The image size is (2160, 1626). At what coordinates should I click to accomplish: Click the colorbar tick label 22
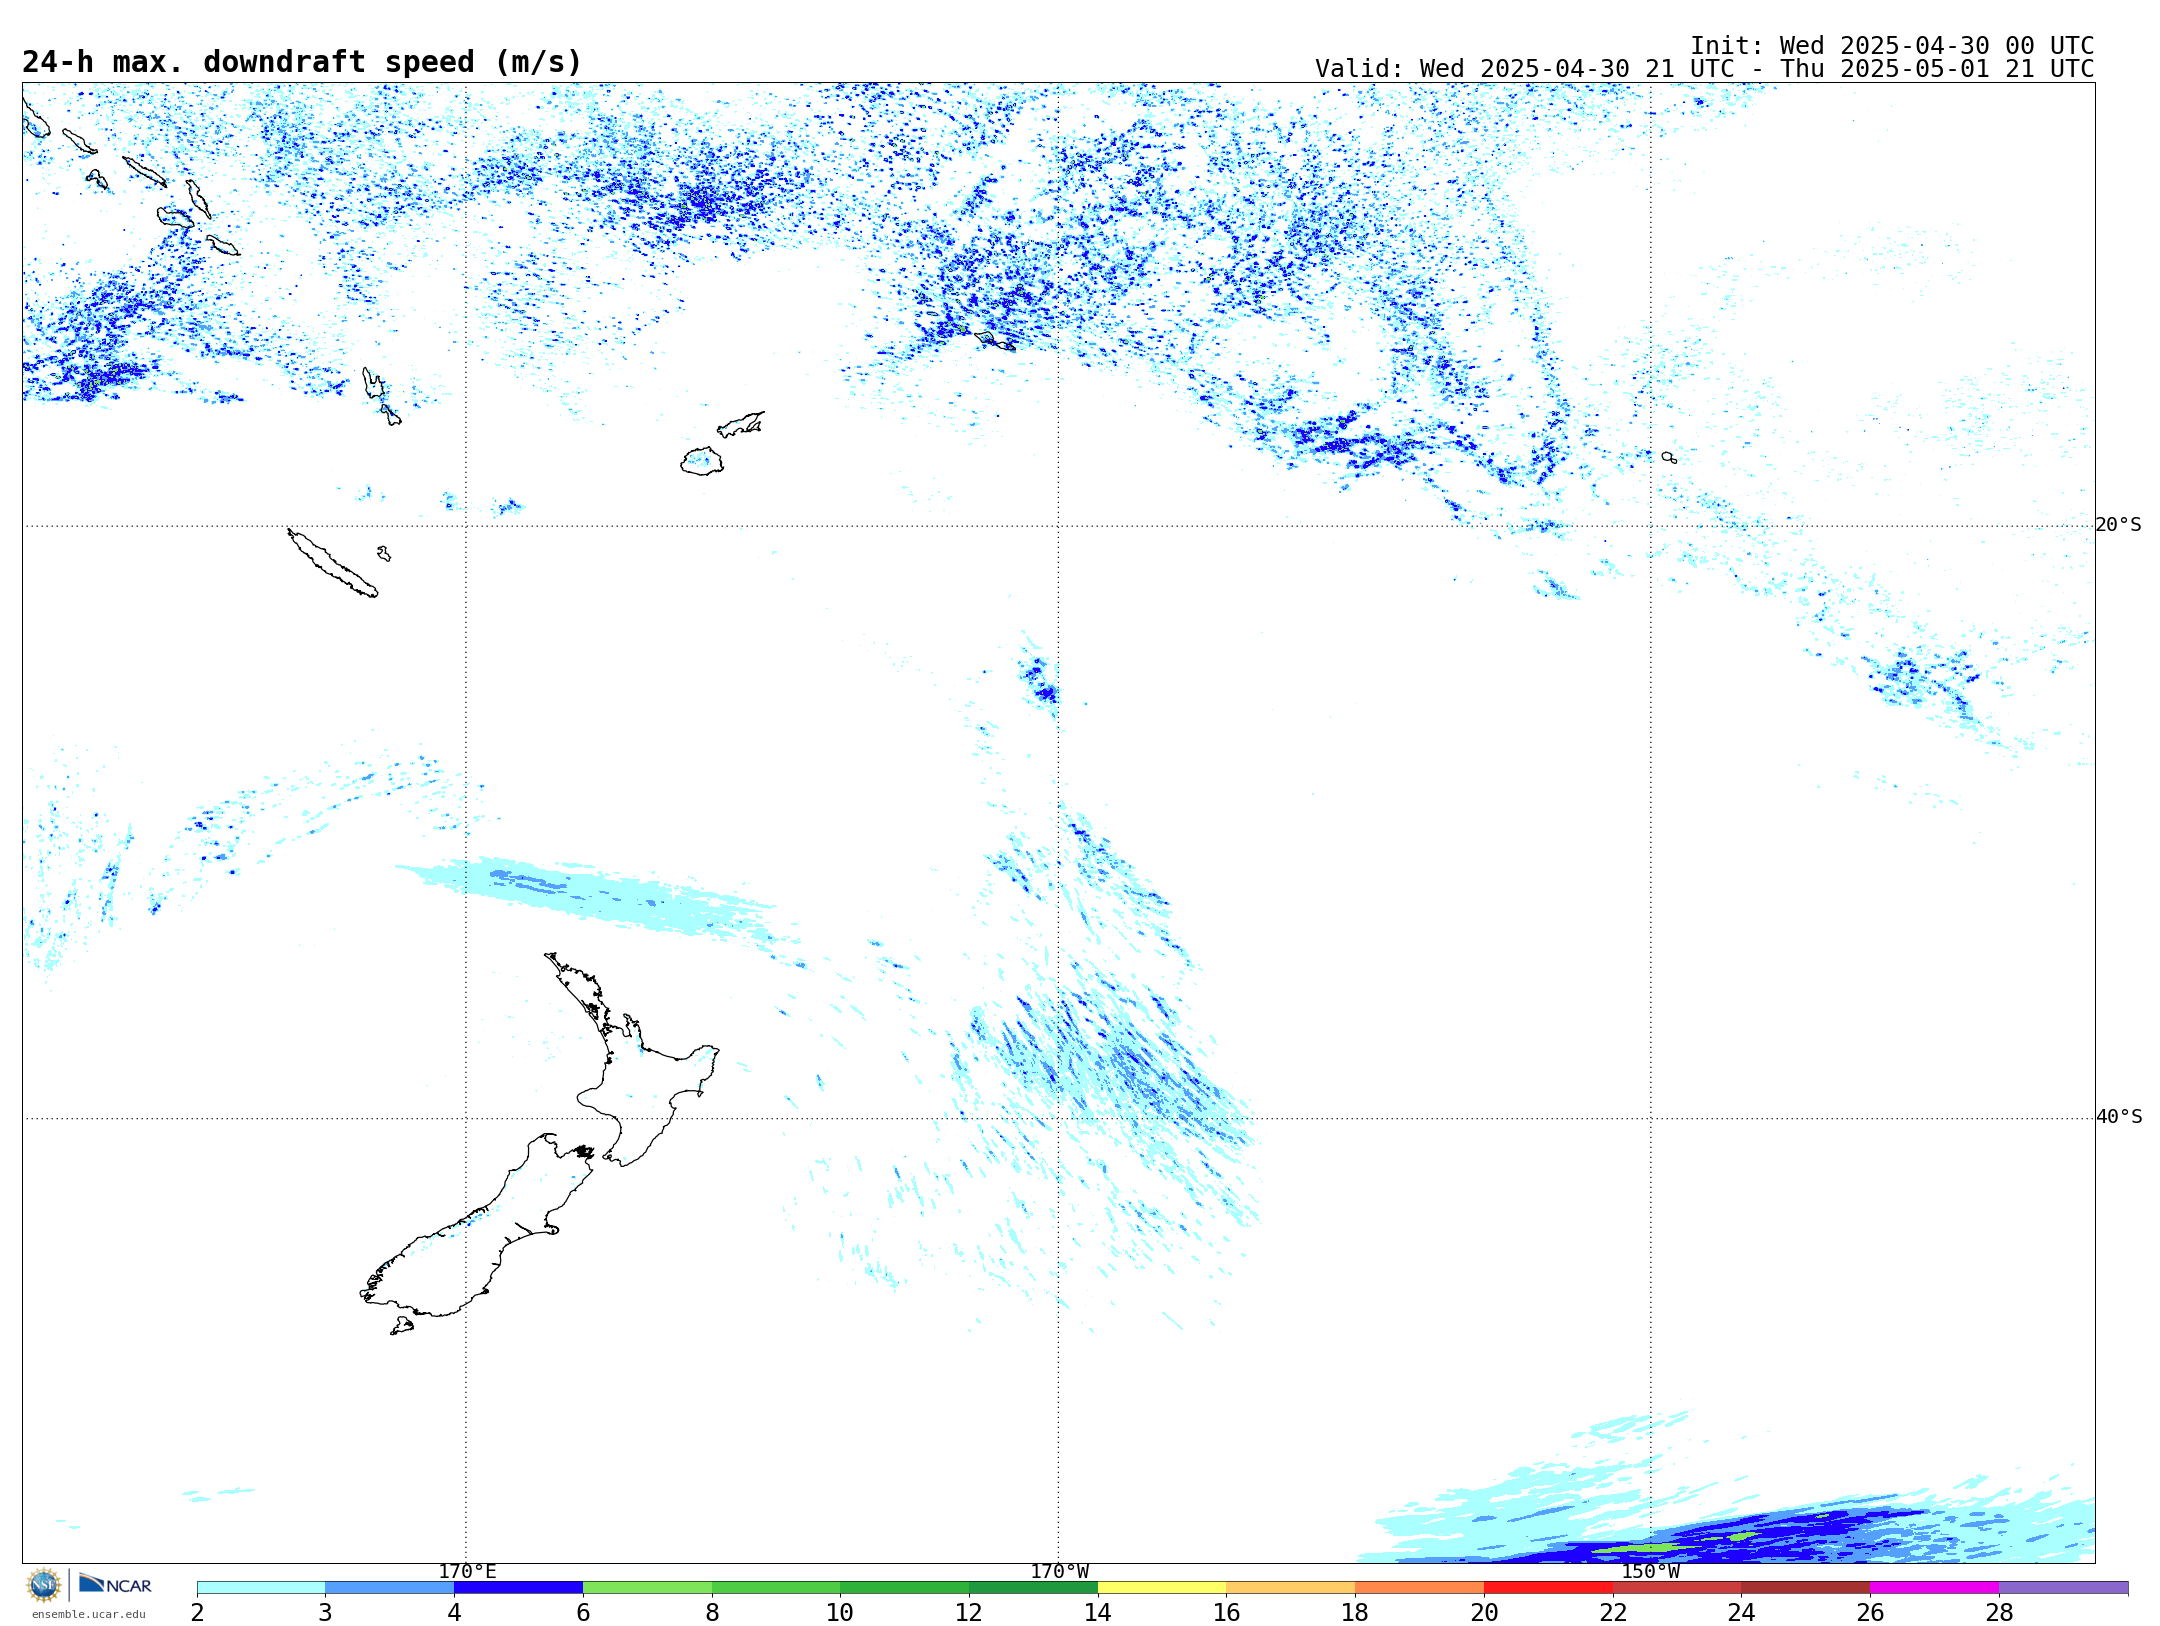pos(1613,1612)
